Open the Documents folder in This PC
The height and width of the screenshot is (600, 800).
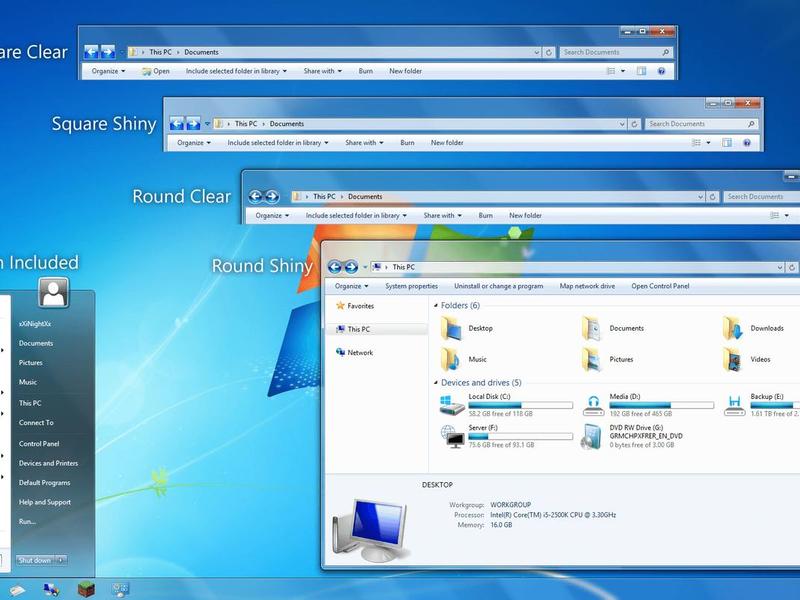pos(592,328)
